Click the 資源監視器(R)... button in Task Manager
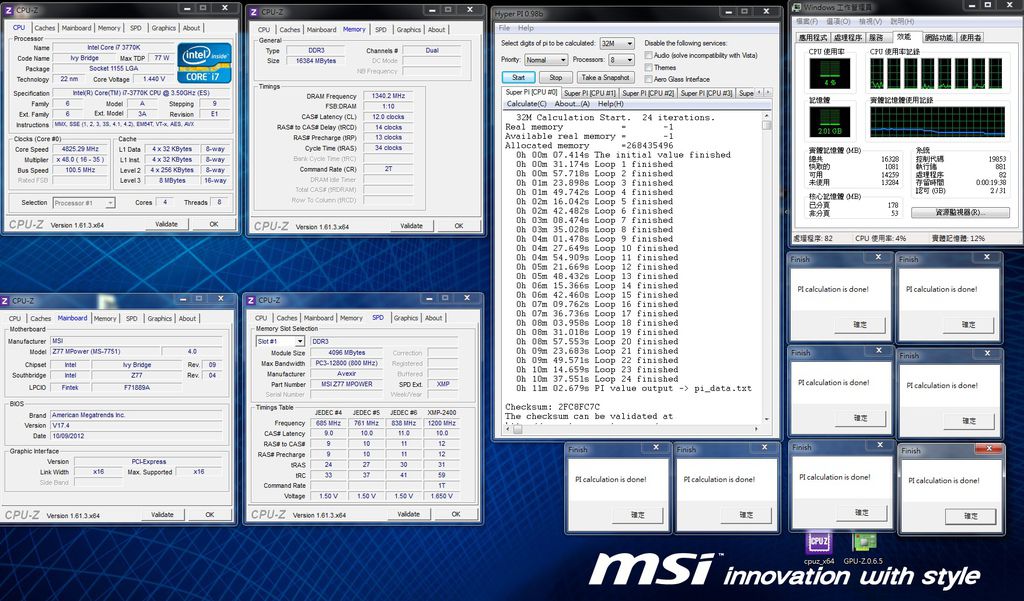This screenshot has height=601, width=1024. pos(960,212)
